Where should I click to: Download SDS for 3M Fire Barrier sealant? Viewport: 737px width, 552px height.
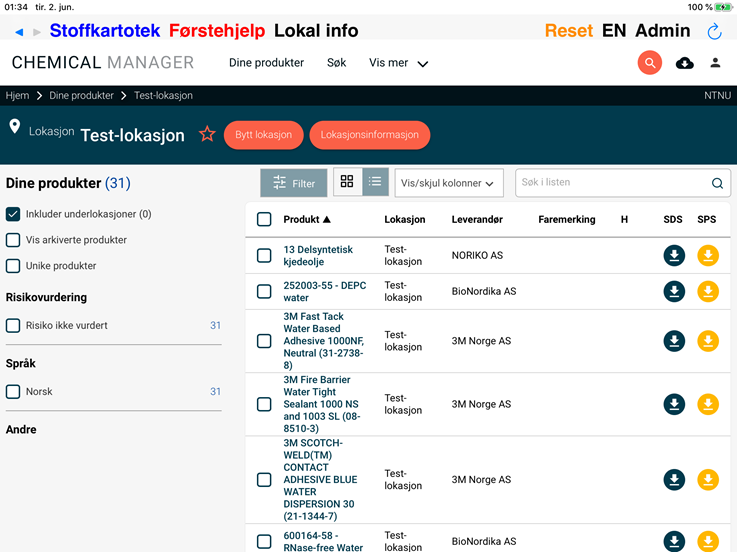pyautogui.click(x=674, y=404)
